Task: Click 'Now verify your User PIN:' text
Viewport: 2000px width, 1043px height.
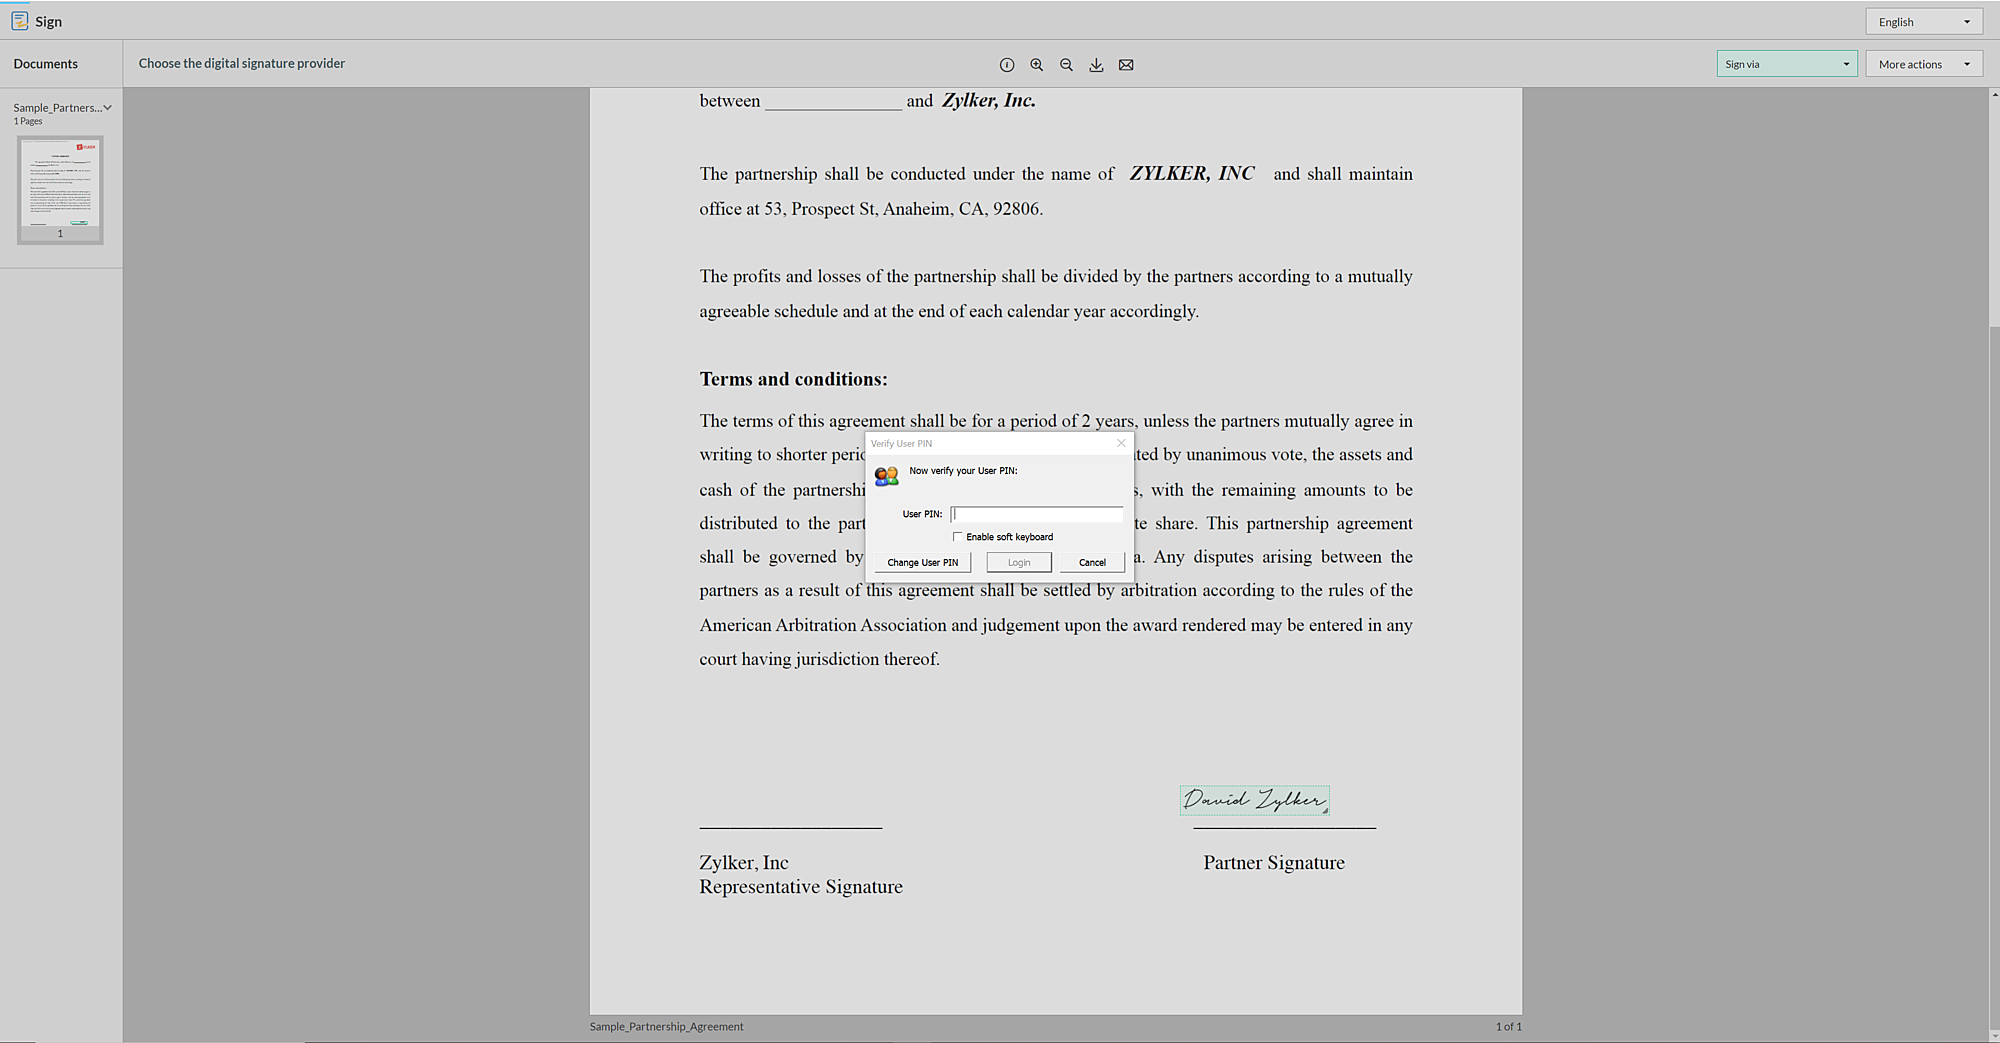Action: click(963, 471)
